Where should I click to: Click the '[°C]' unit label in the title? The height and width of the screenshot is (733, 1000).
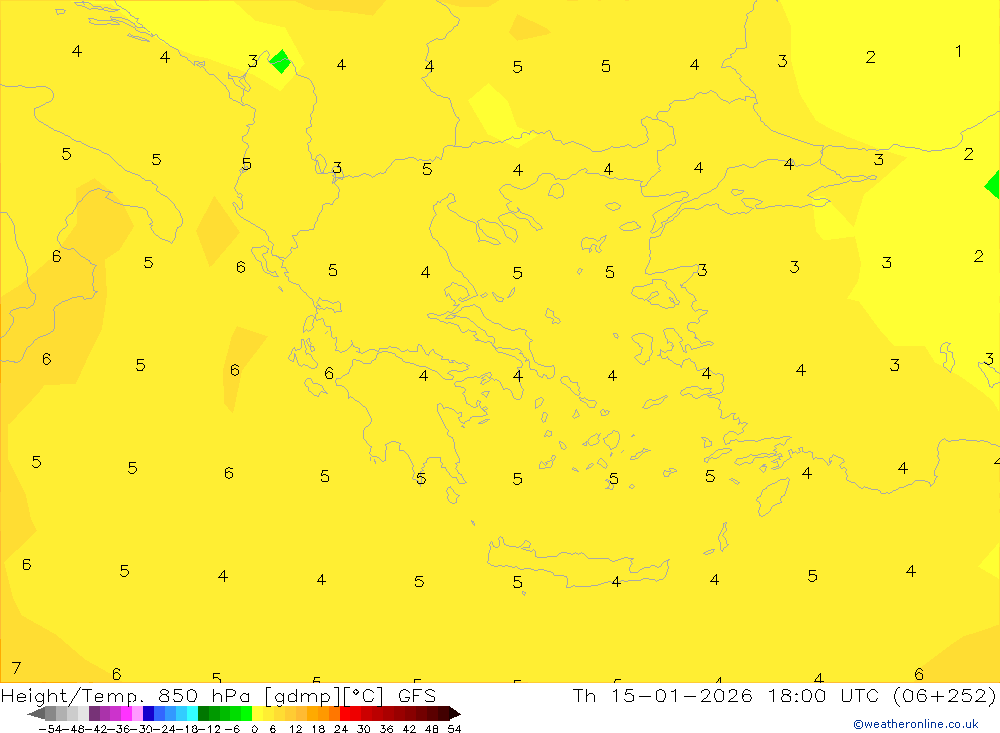click(364, 695)
